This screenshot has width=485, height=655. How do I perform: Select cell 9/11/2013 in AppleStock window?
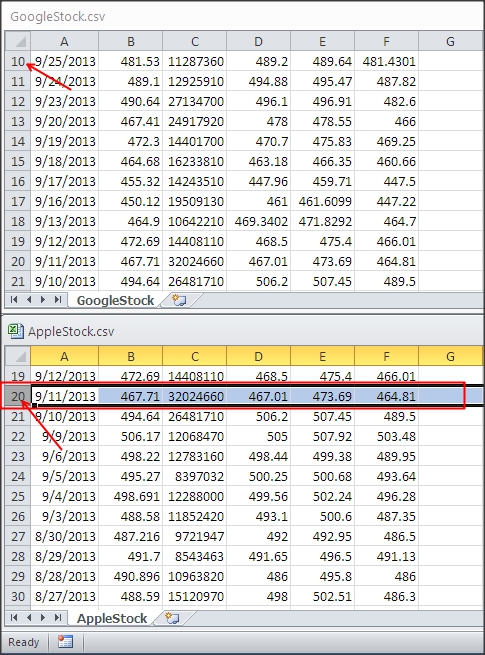(x=65, y=396)
